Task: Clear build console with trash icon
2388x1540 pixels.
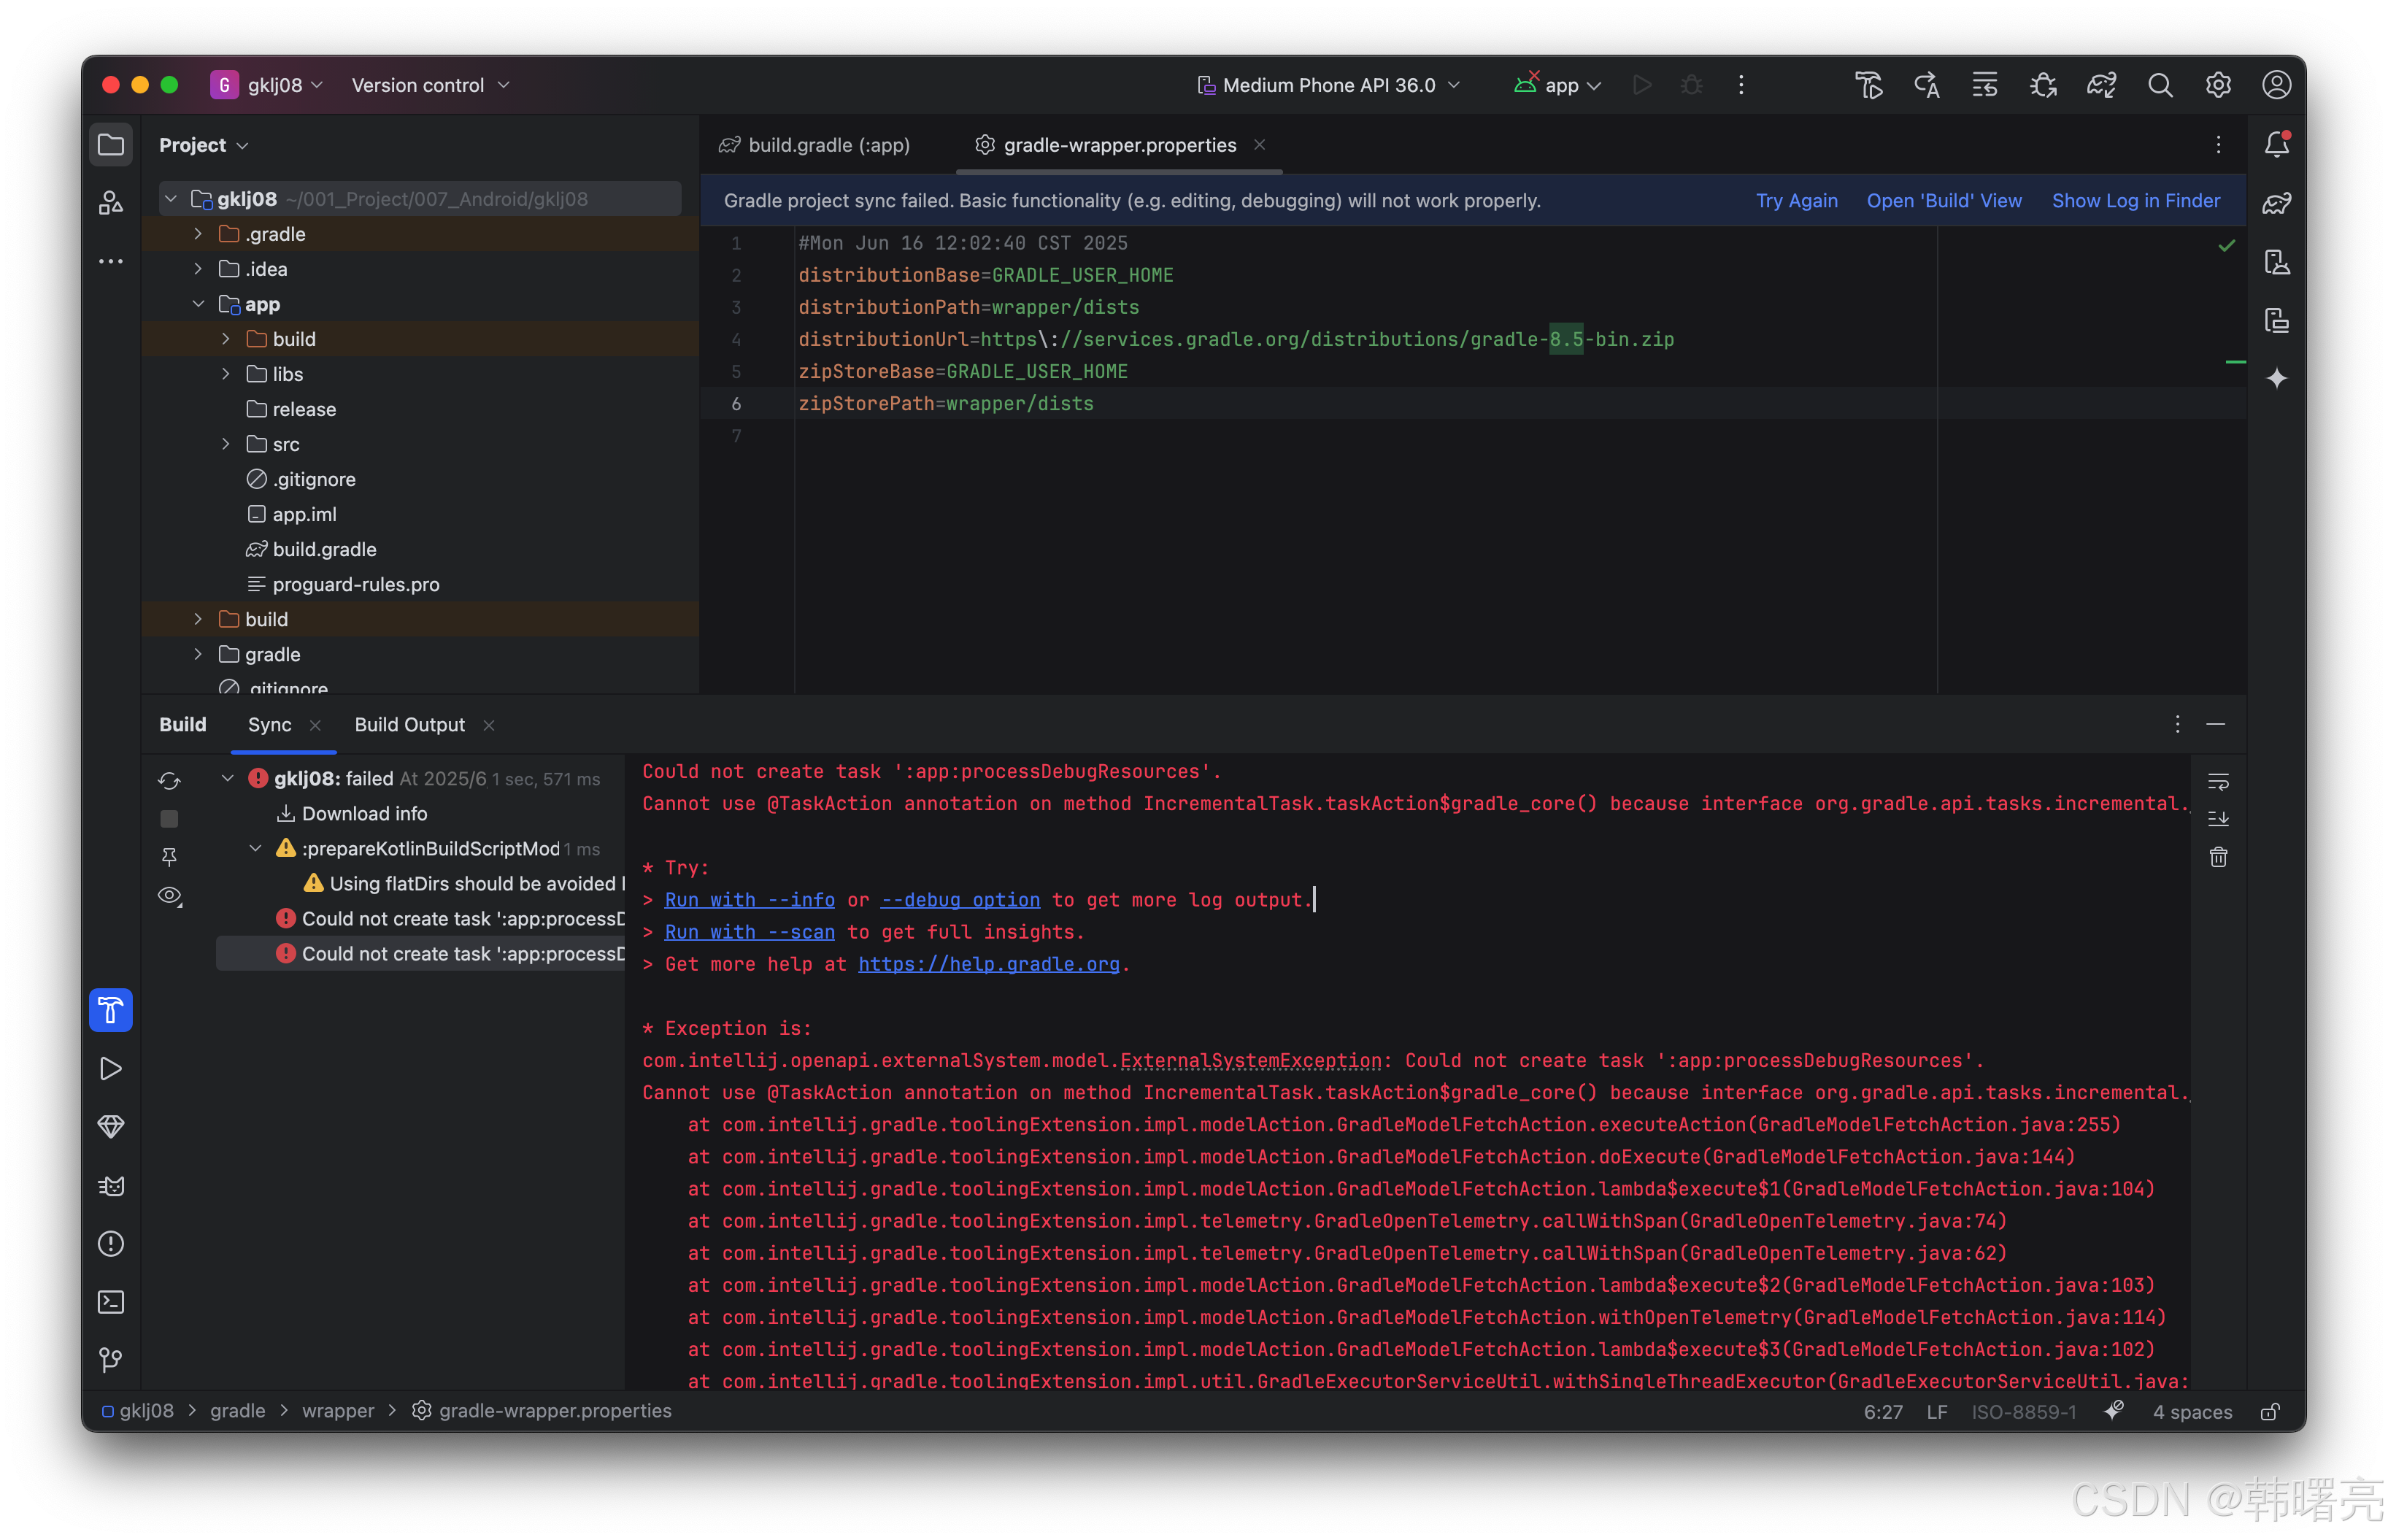Action: [x=2218, y=857]
